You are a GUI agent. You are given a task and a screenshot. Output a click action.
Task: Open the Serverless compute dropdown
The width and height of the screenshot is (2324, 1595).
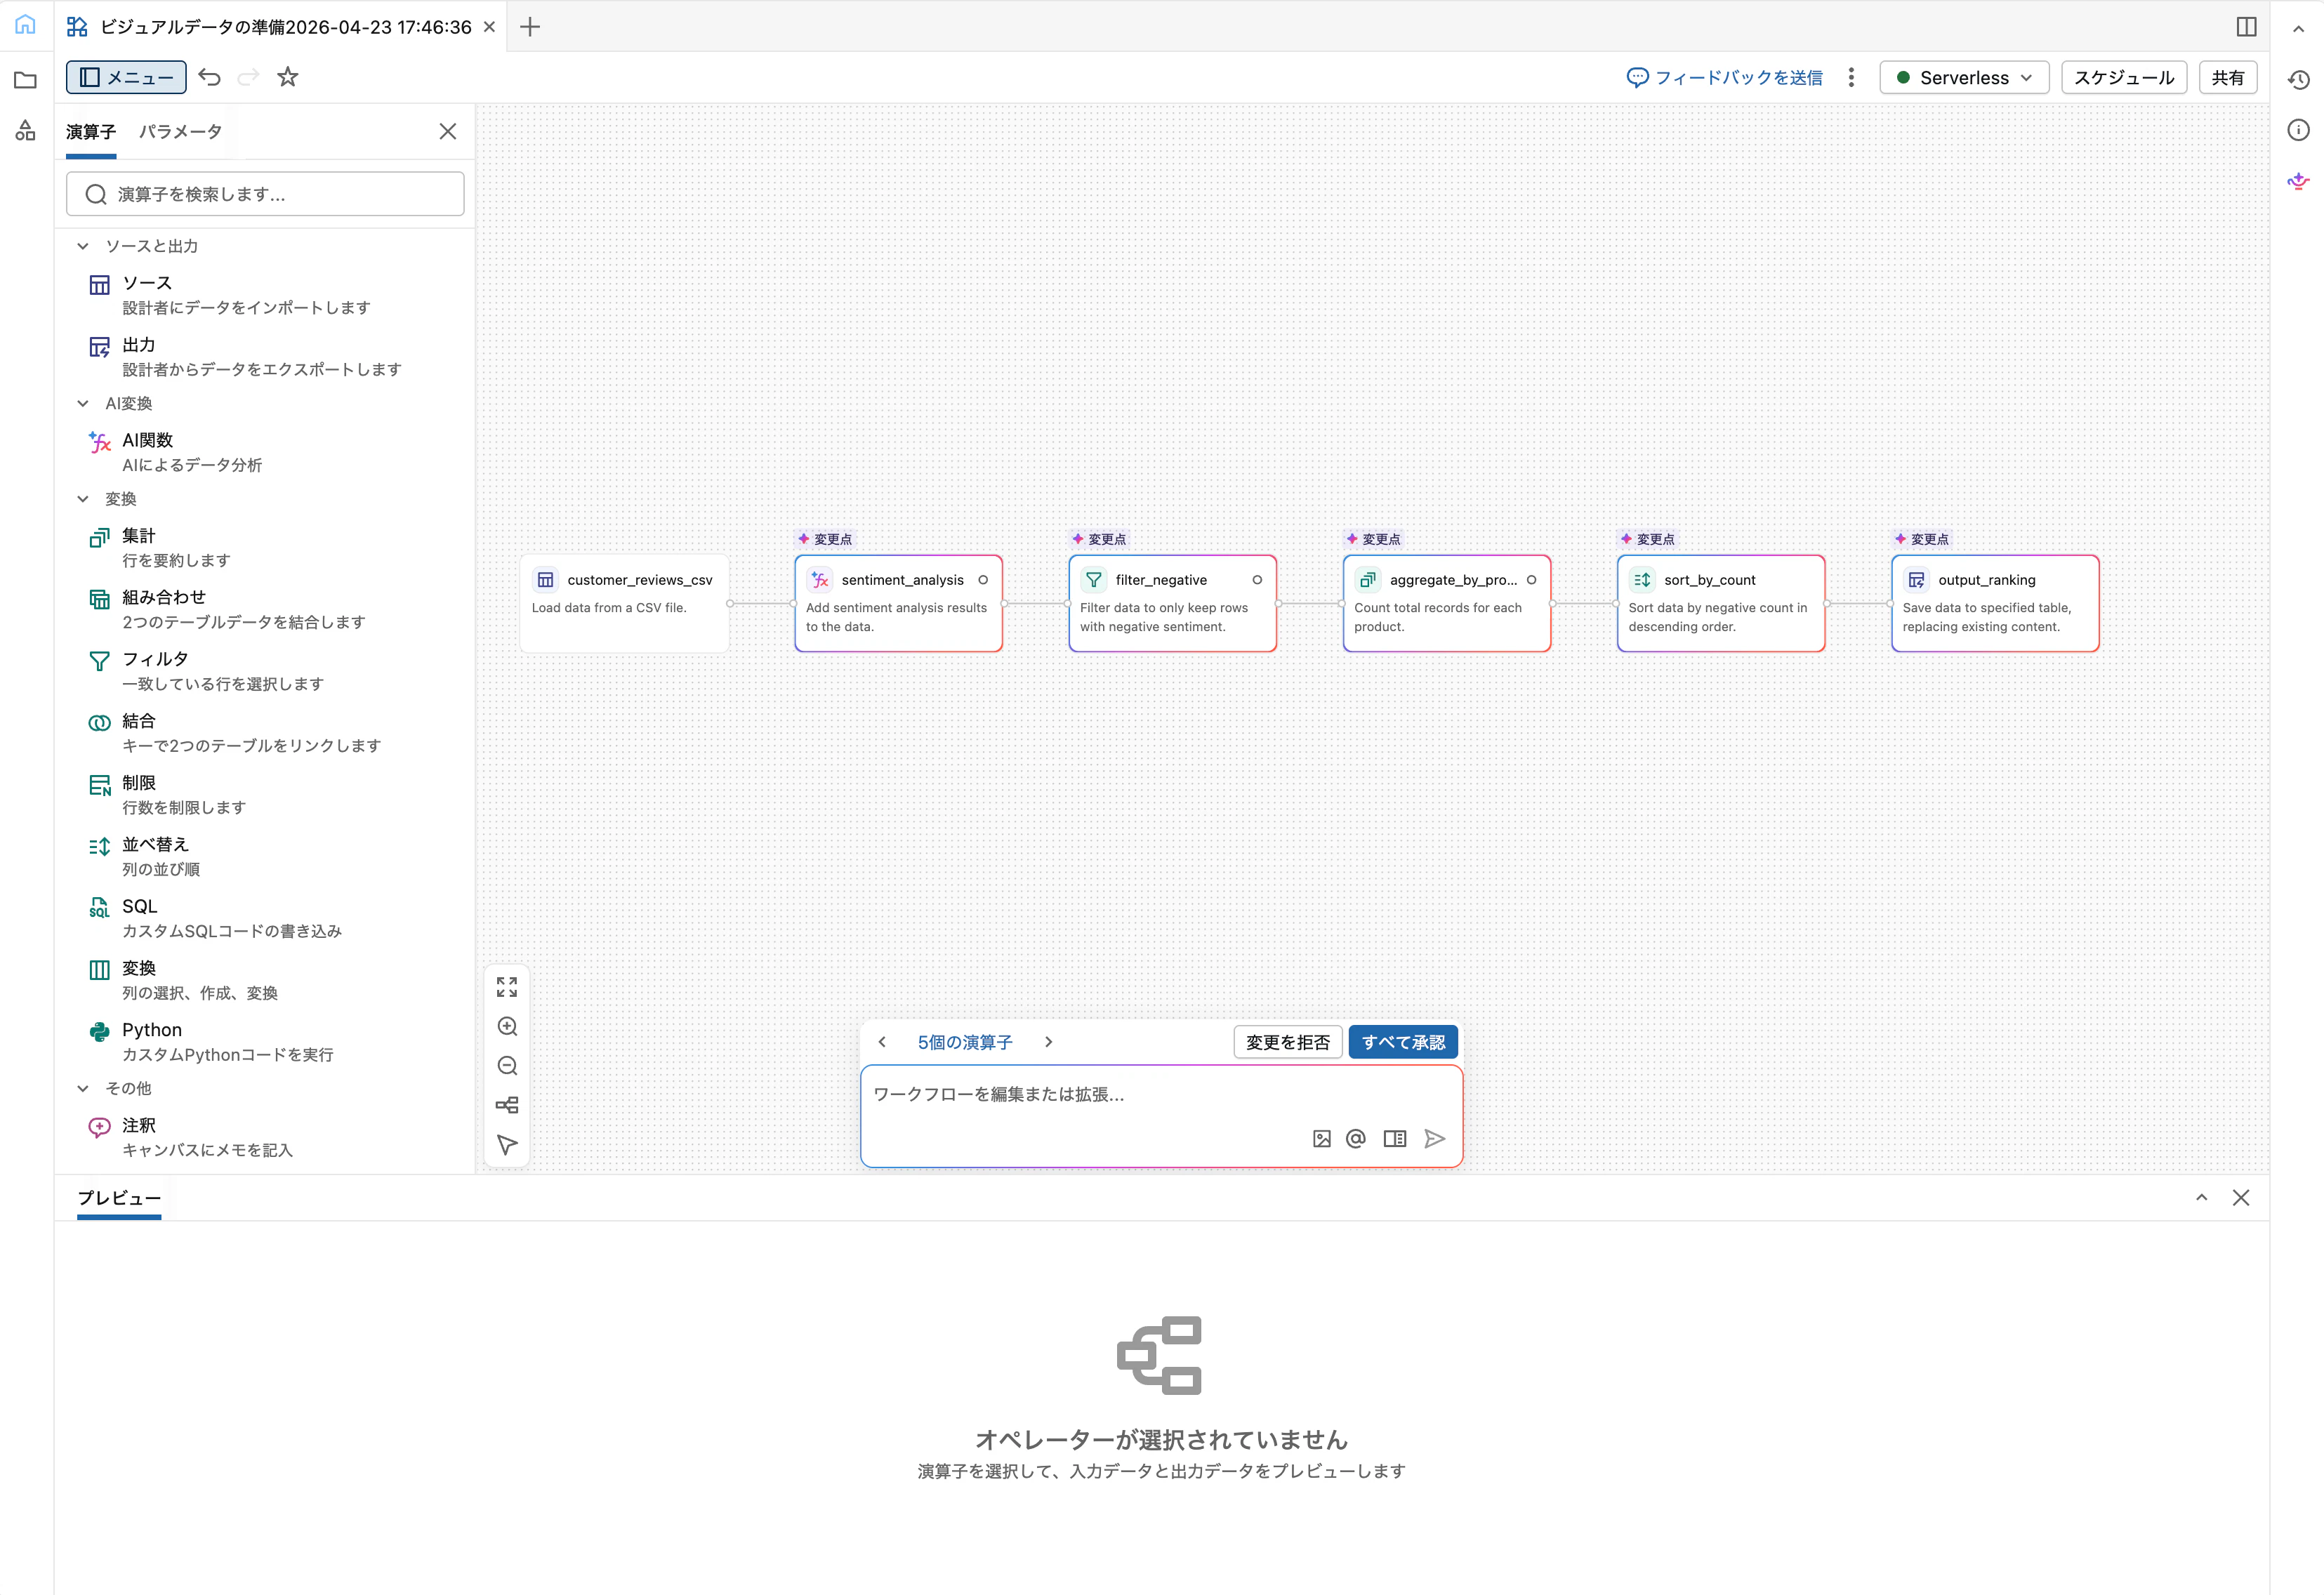pos(1963,77)
